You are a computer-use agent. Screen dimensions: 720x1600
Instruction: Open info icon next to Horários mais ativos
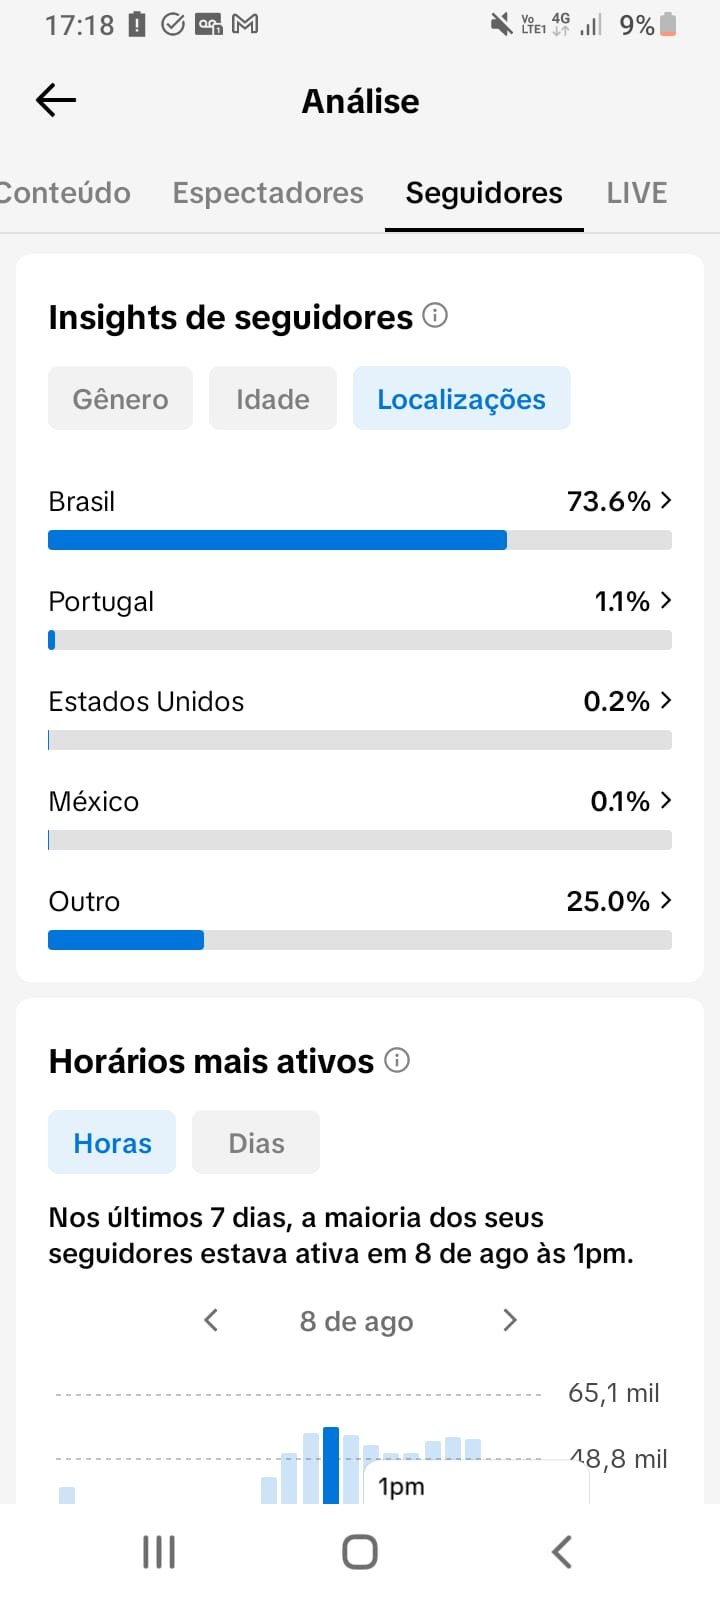[x=397, y=1060]
